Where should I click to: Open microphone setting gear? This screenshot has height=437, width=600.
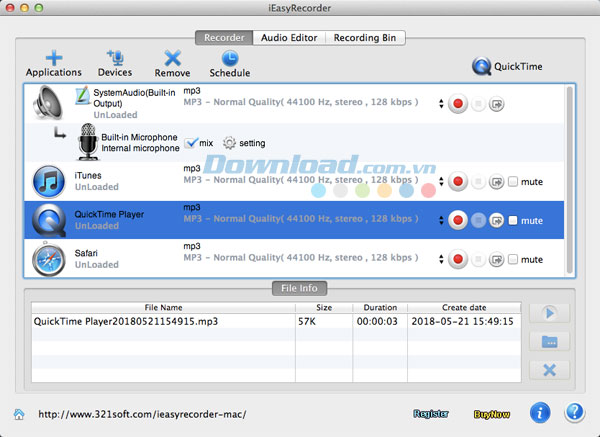pyautogui.click(x=229, y=143)
